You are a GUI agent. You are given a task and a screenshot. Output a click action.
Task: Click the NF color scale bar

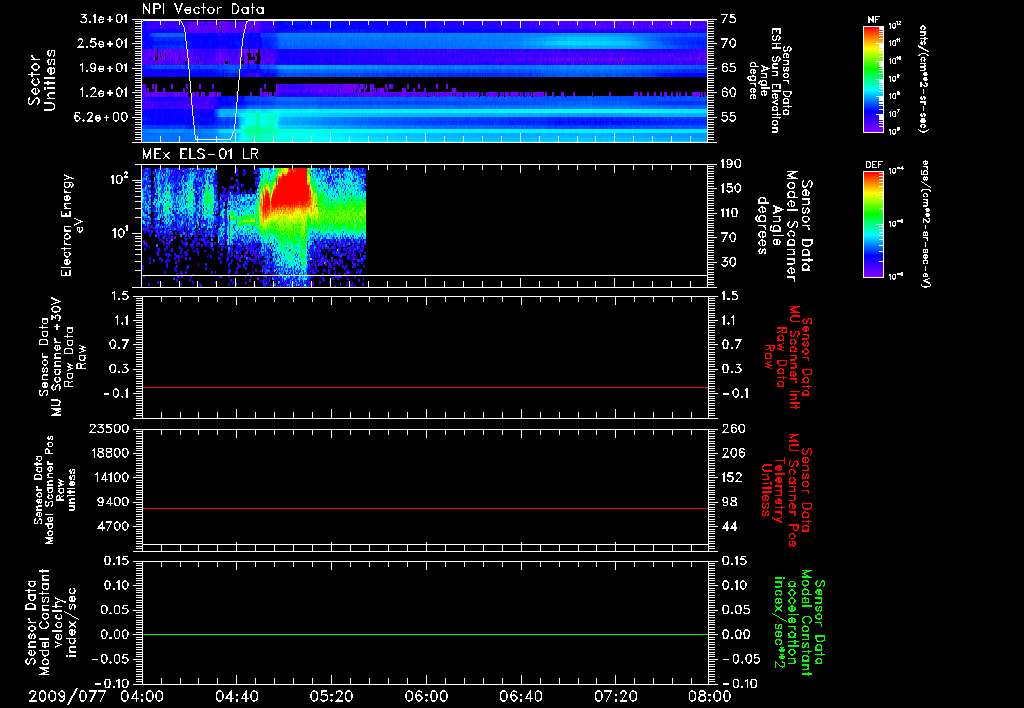874,78
